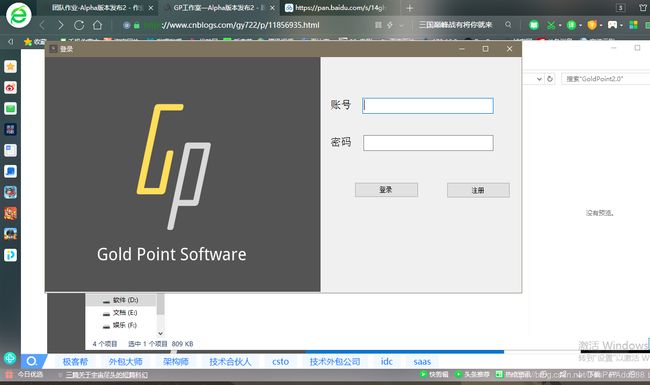650x385 pixels.
Task: Click the browser forward arrow
Action: (61, 25)
